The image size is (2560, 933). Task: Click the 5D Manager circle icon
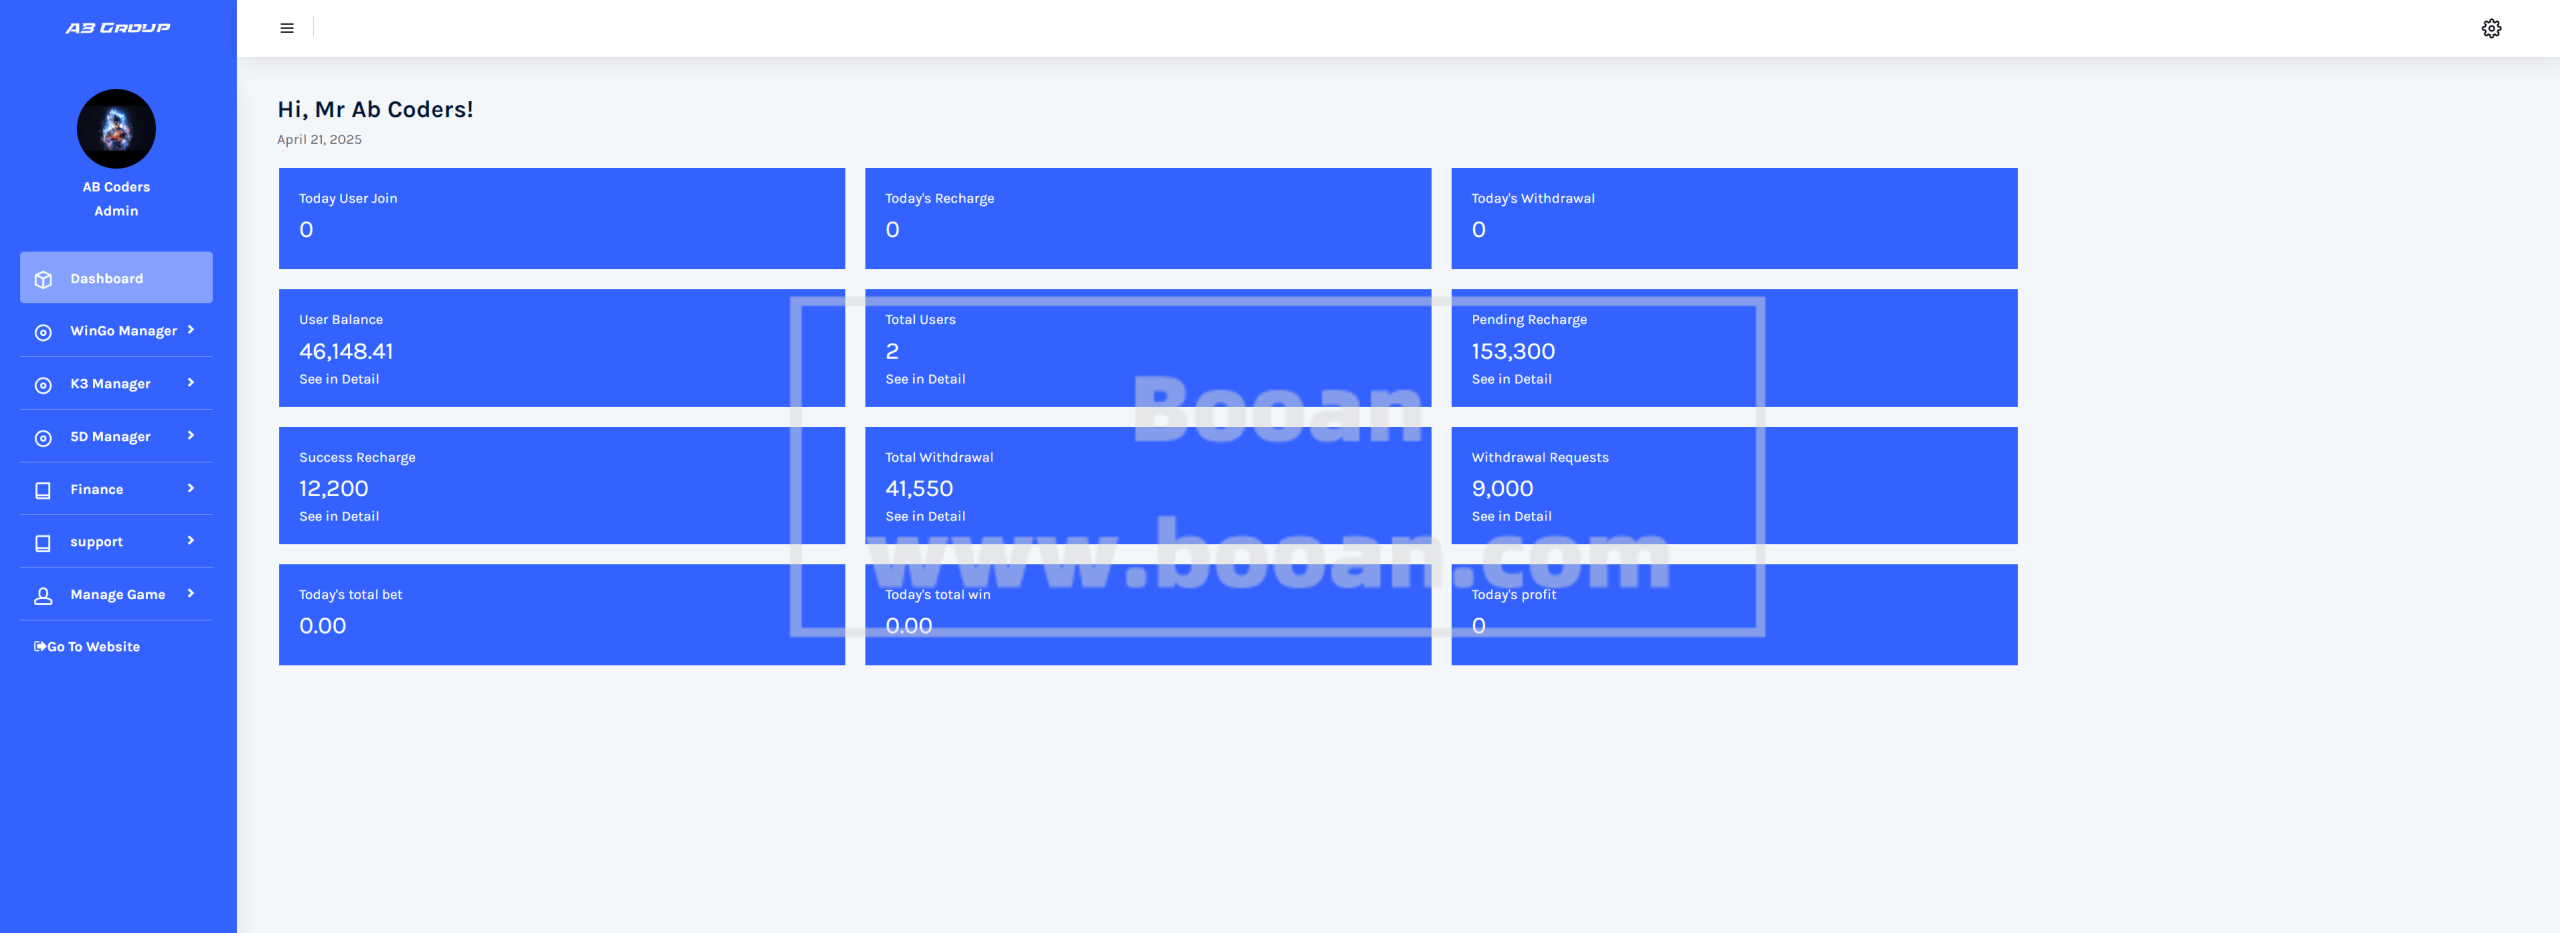point(43,438)
